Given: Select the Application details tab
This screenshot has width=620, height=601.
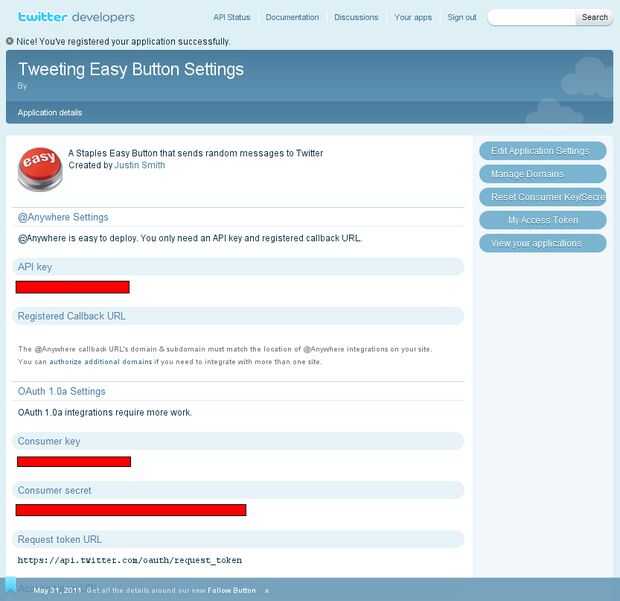Looking at the screenshot, I should (x=50, y=113).
